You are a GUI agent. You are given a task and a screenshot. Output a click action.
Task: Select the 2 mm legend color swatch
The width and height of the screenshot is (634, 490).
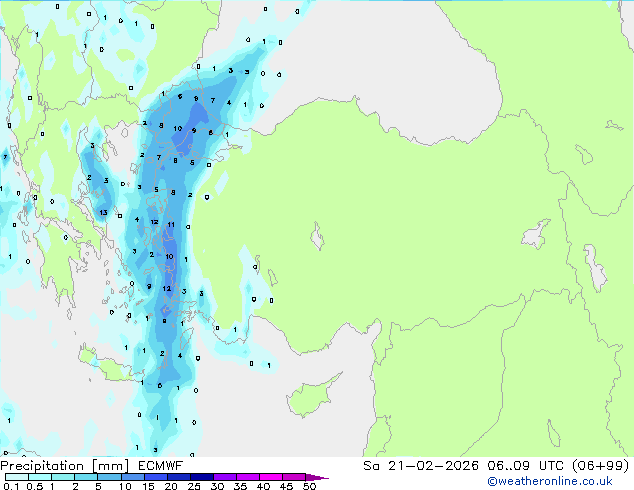[86, 477]
